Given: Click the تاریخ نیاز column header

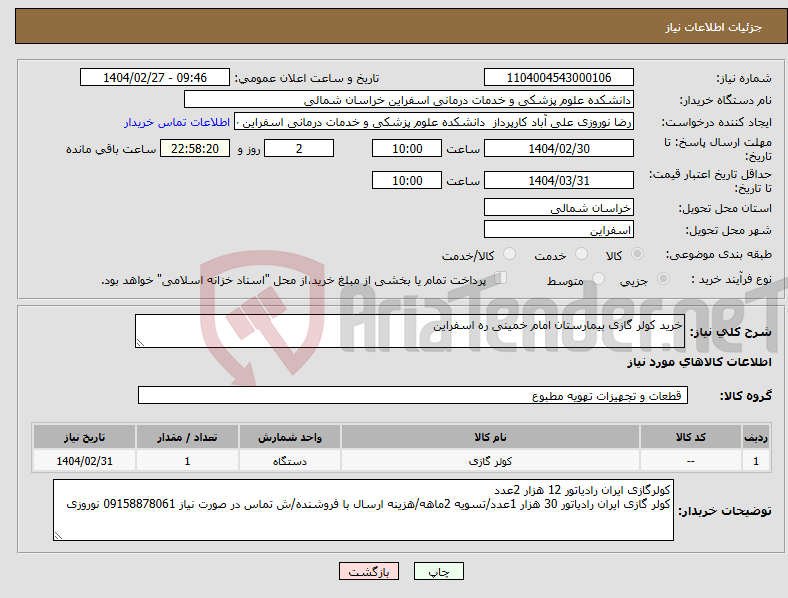Looking at the screenshot, I should [x=84, y=437].
